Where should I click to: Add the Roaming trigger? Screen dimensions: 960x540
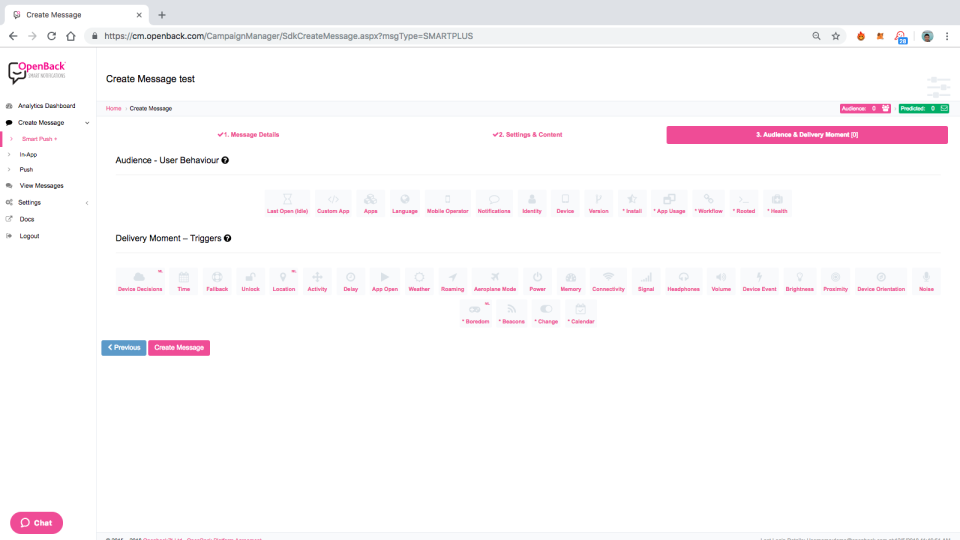pyautogui.click(x=452, y=281)
